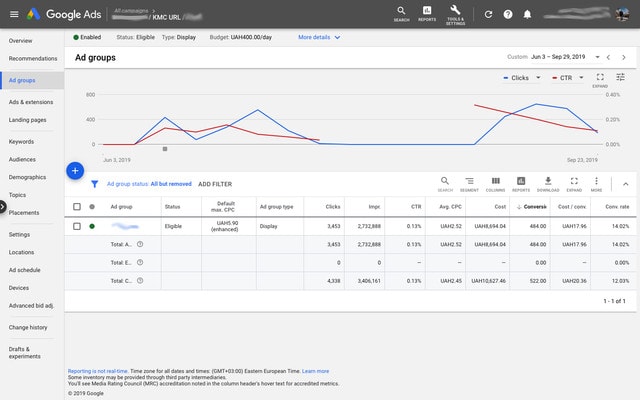Check the first ad group row checkbox
The image size is (640, 400).
coord(77,226)
